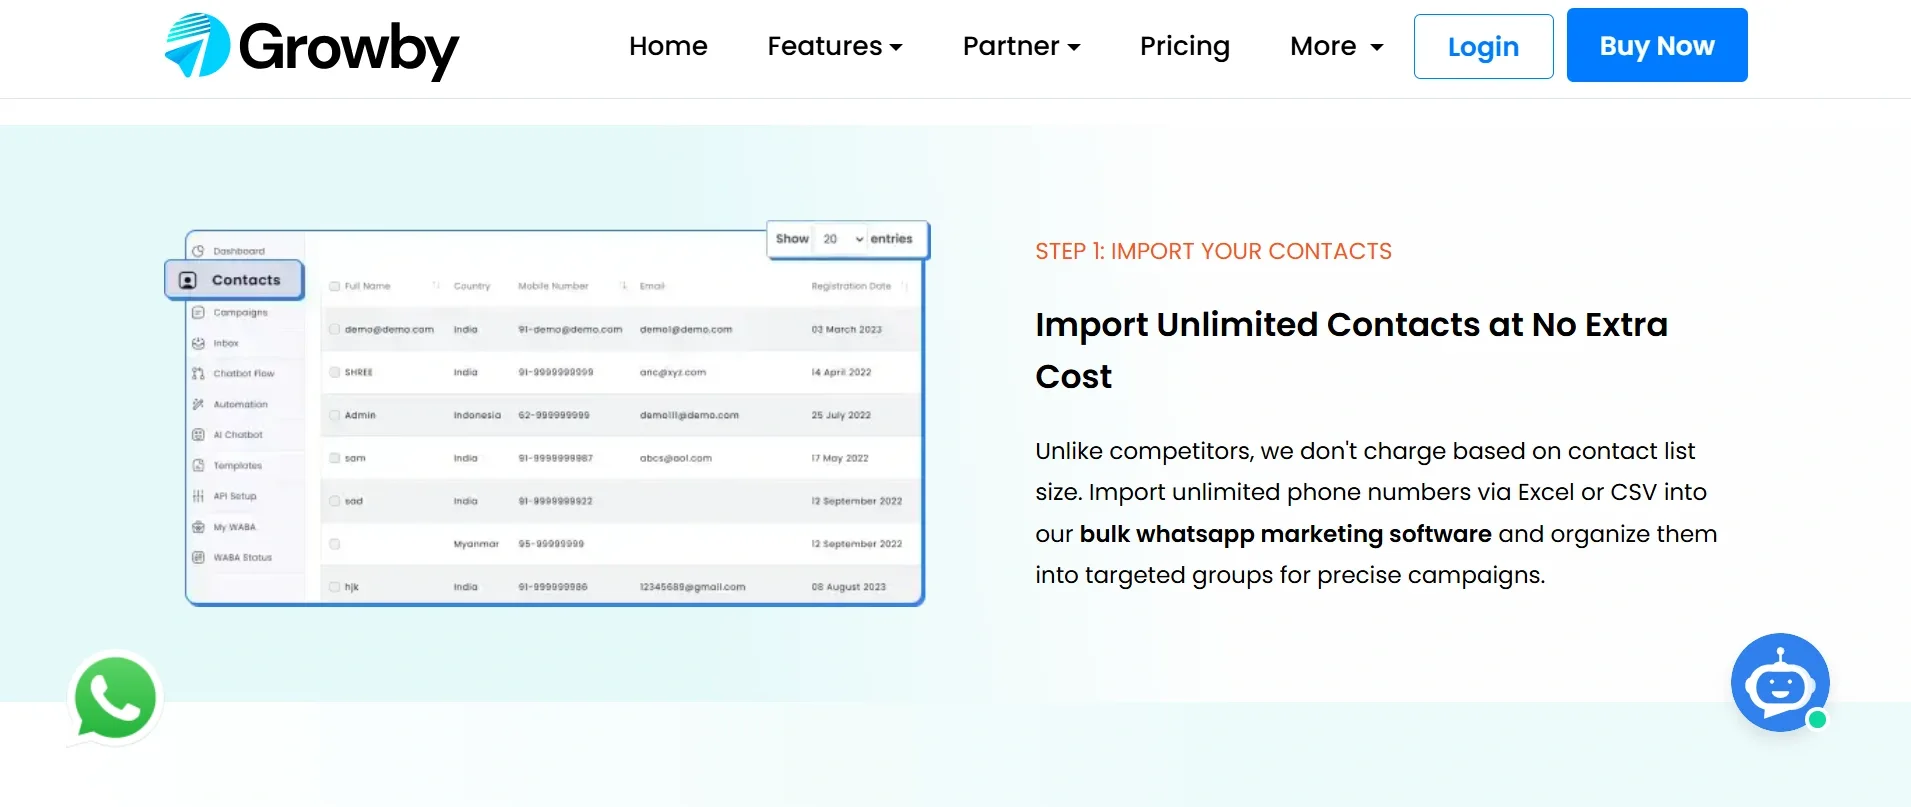Screen dimensions: 1911x807
Task: Tick the checkbox for the SHREE row
Action: 335,372
